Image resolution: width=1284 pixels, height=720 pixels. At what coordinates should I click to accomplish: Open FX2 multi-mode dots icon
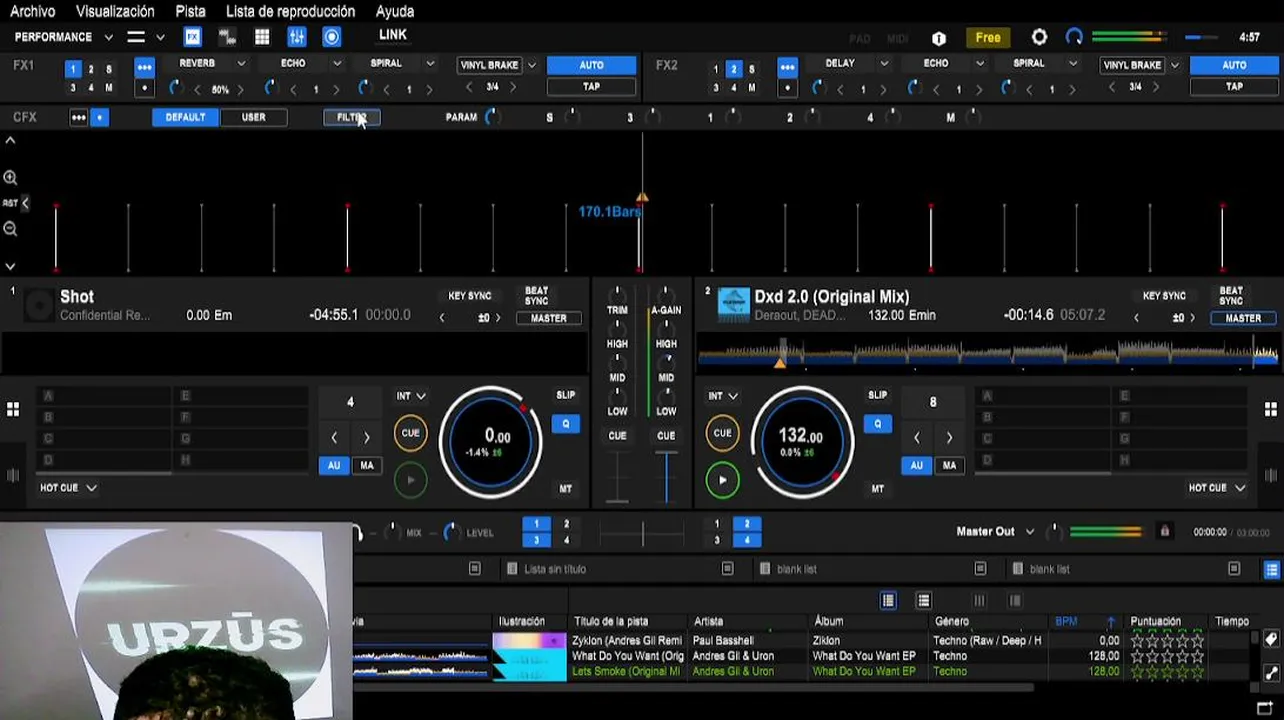[788, 69]
